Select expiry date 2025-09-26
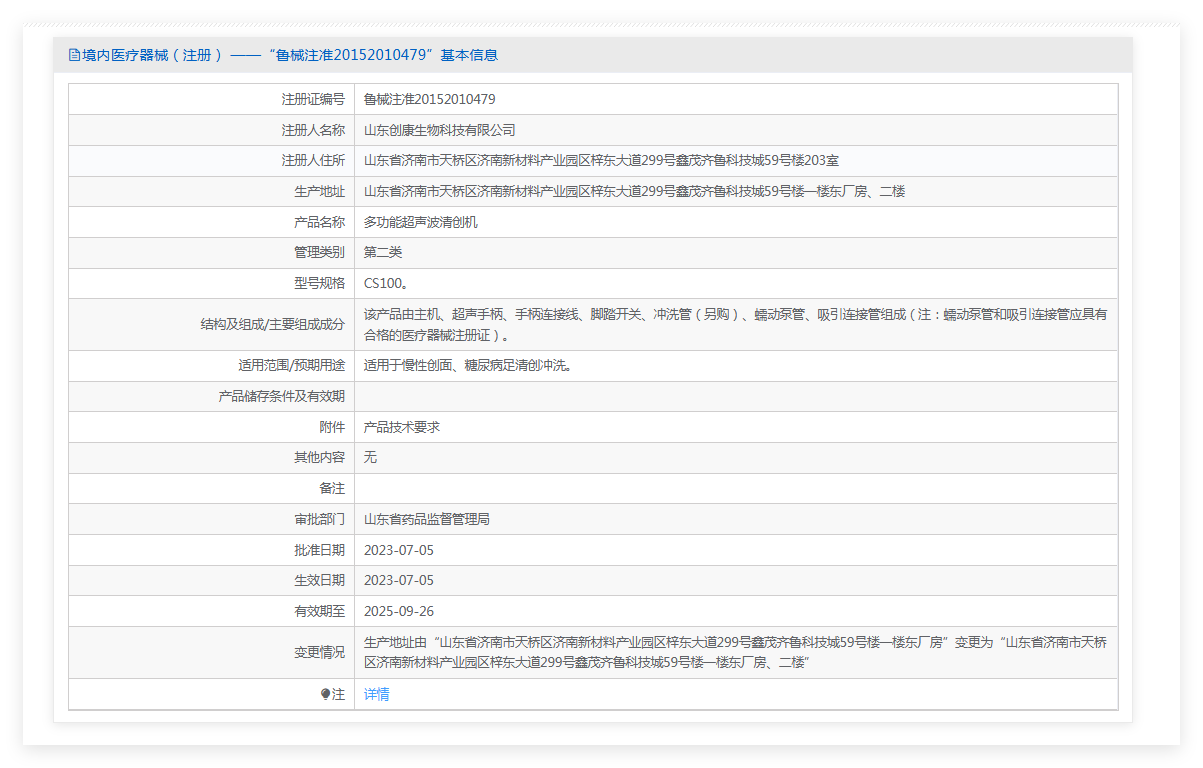This screenshot has width=1203, height=768. [x=399, y=611]
